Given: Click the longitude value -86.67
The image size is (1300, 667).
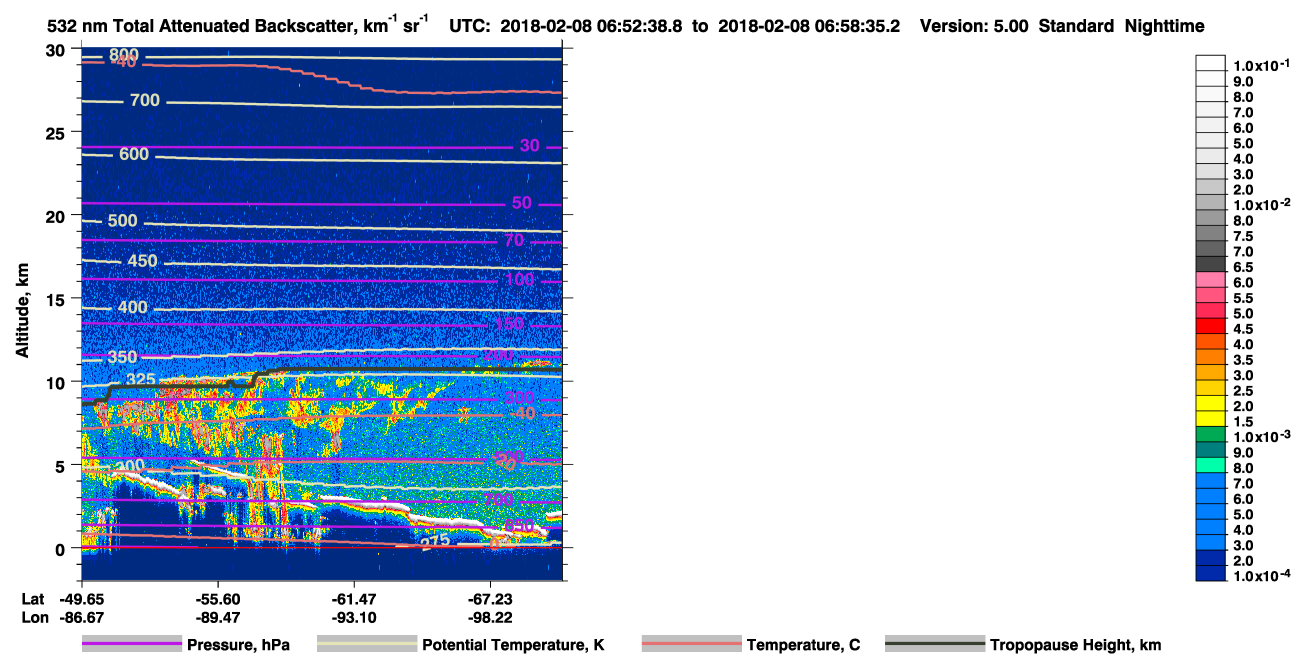Looking at the screenshot, I should 81,618.
